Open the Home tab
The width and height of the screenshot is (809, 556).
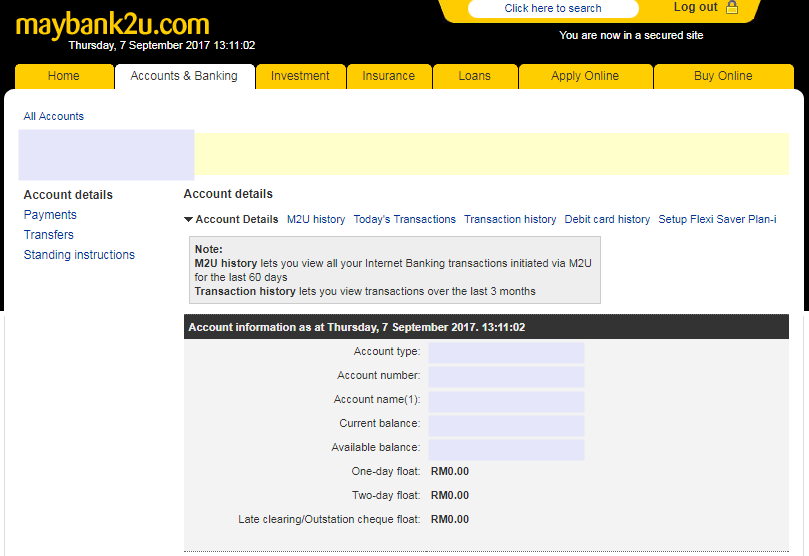pyautogui.click(x=64, y=76)
